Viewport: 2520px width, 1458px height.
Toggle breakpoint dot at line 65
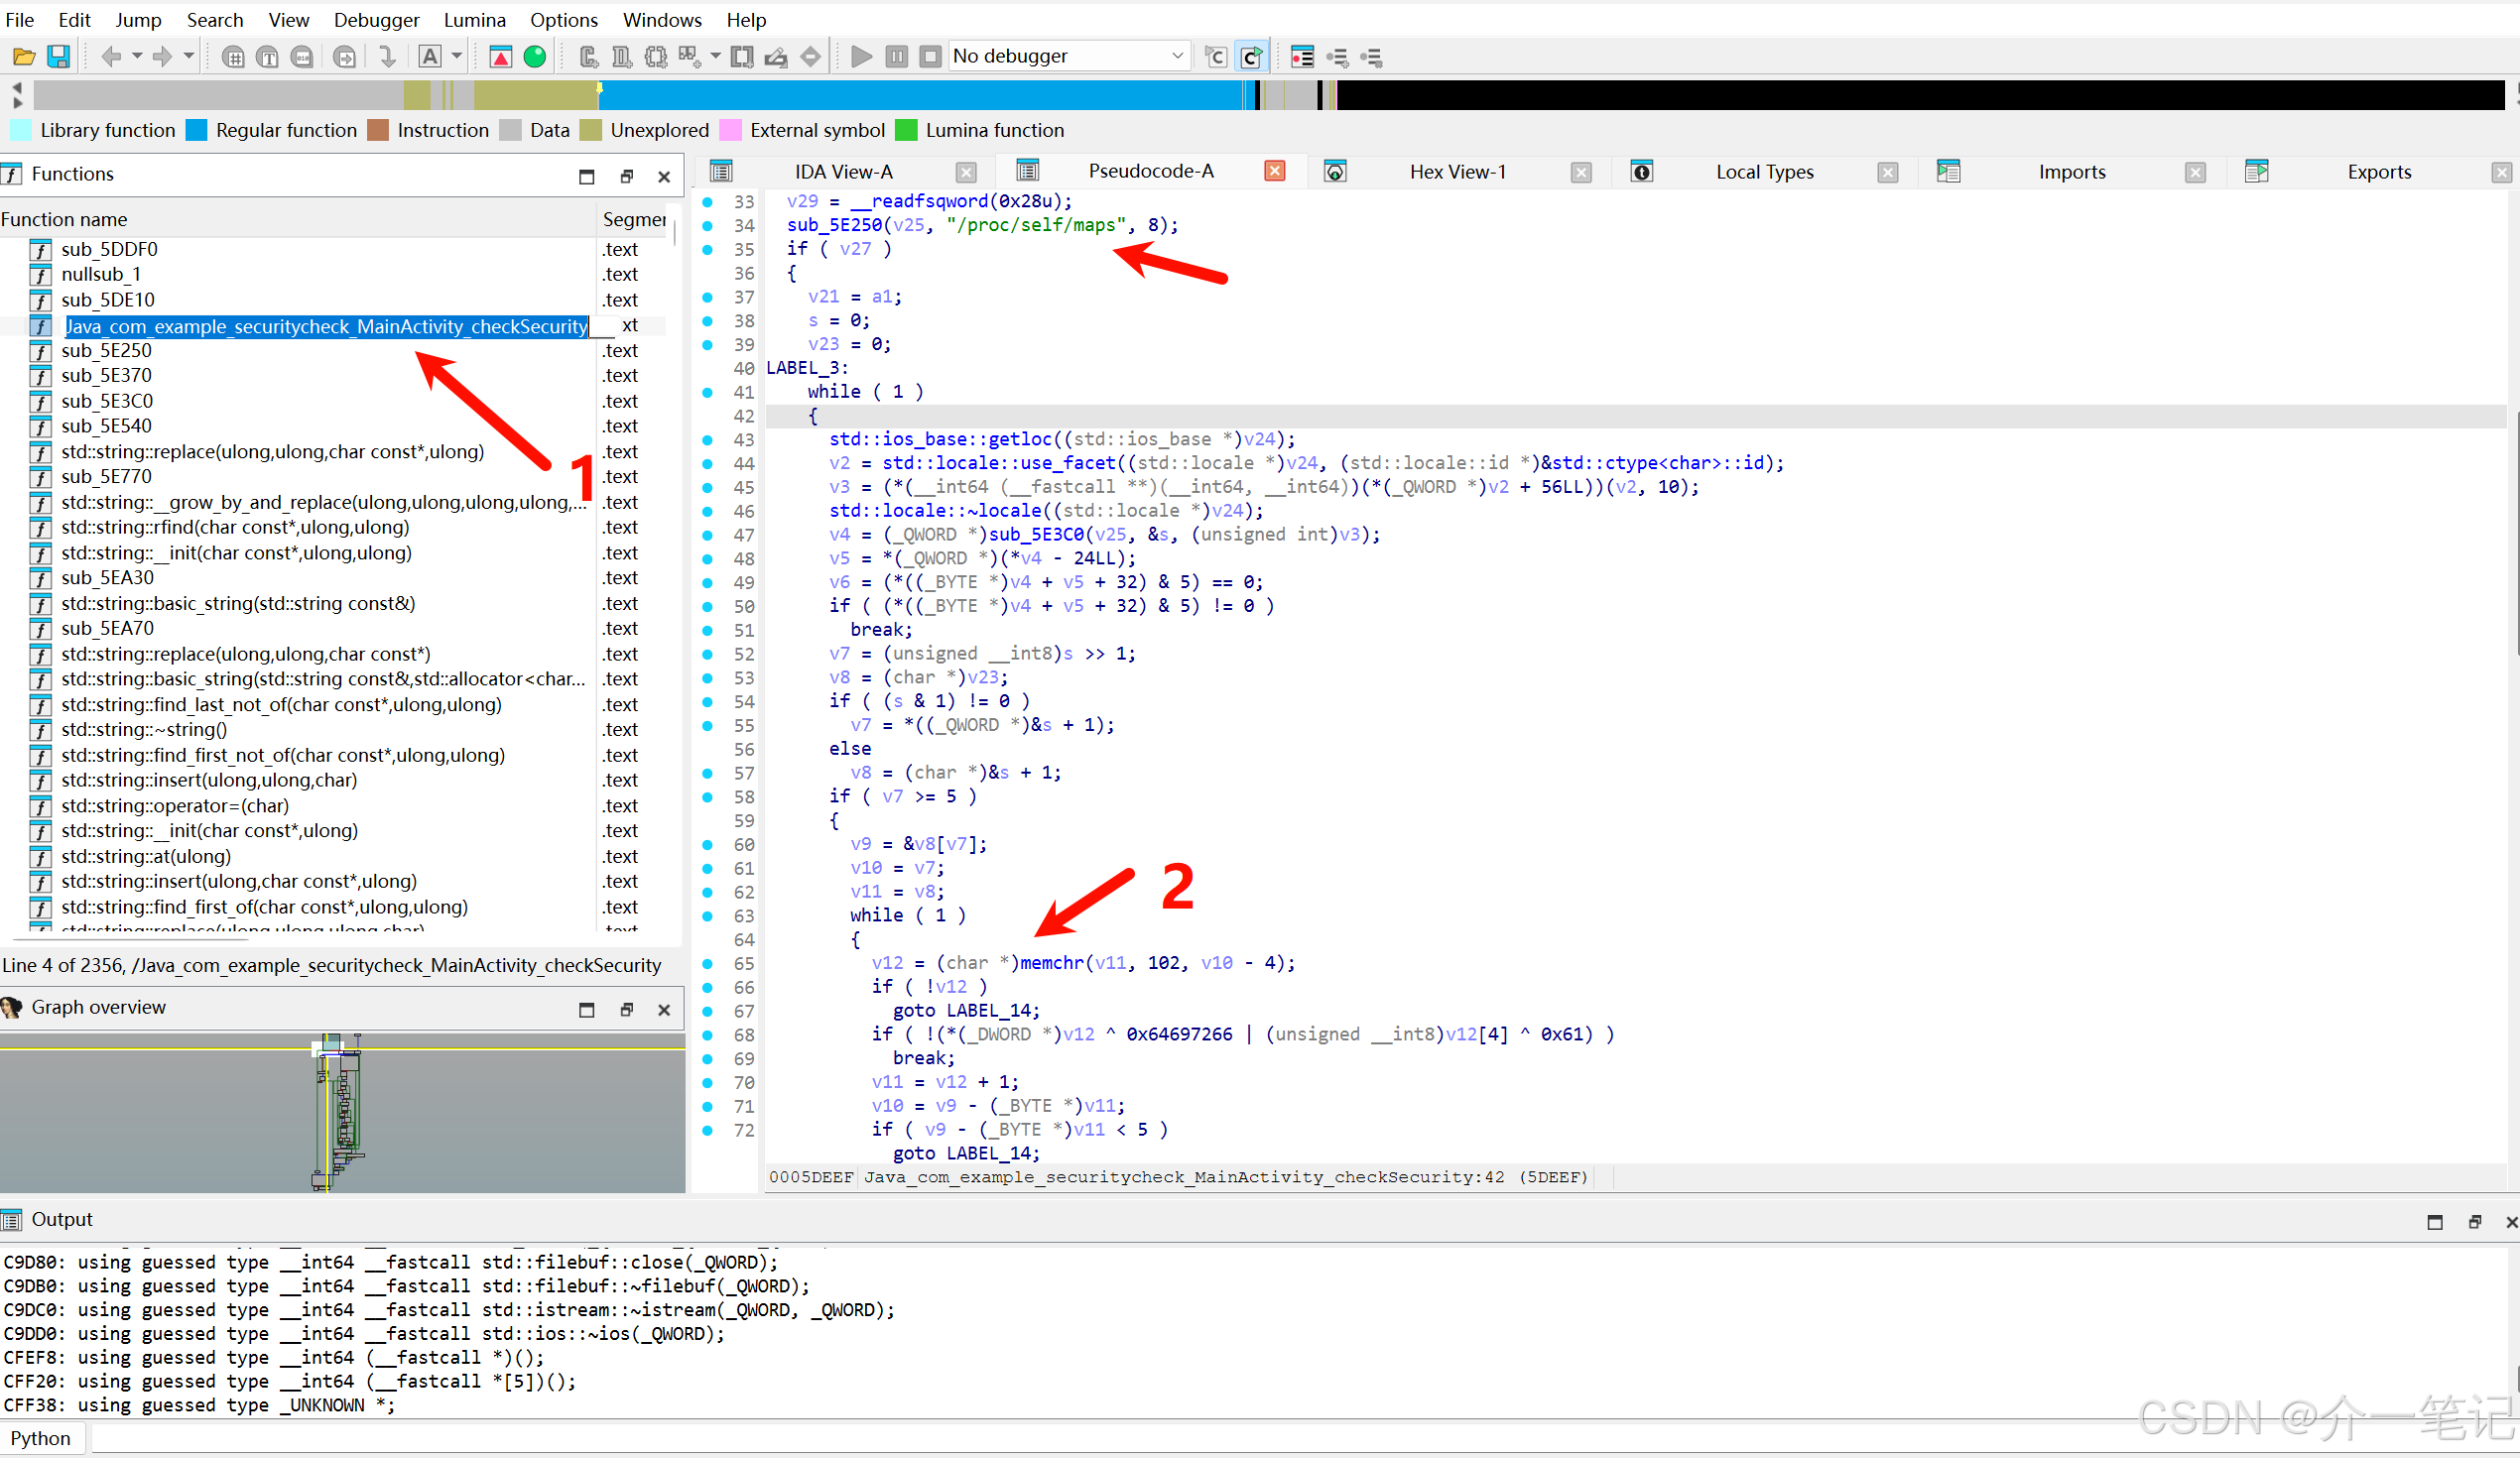[708, 964]
